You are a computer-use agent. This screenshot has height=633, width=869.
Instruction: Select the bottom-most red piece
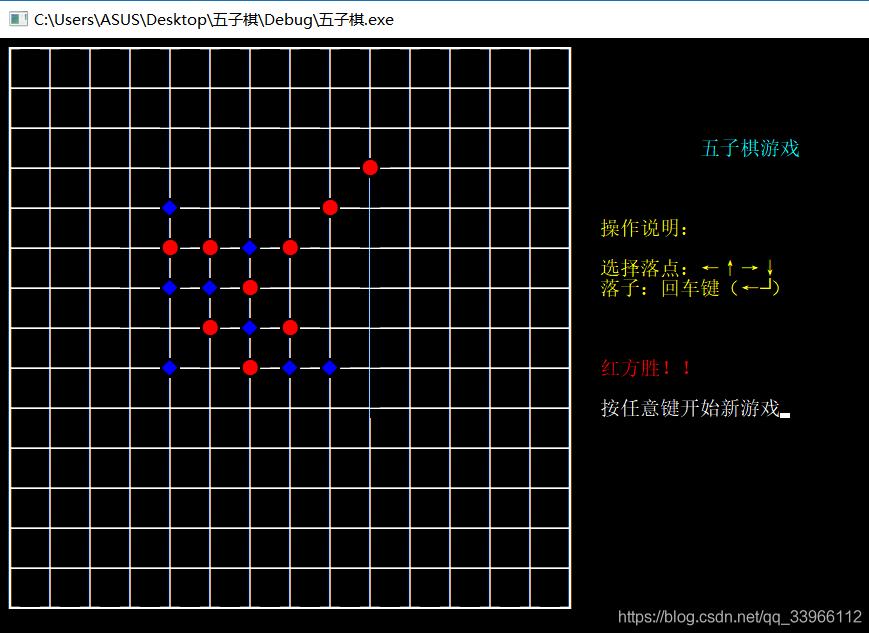click(250, 367)
